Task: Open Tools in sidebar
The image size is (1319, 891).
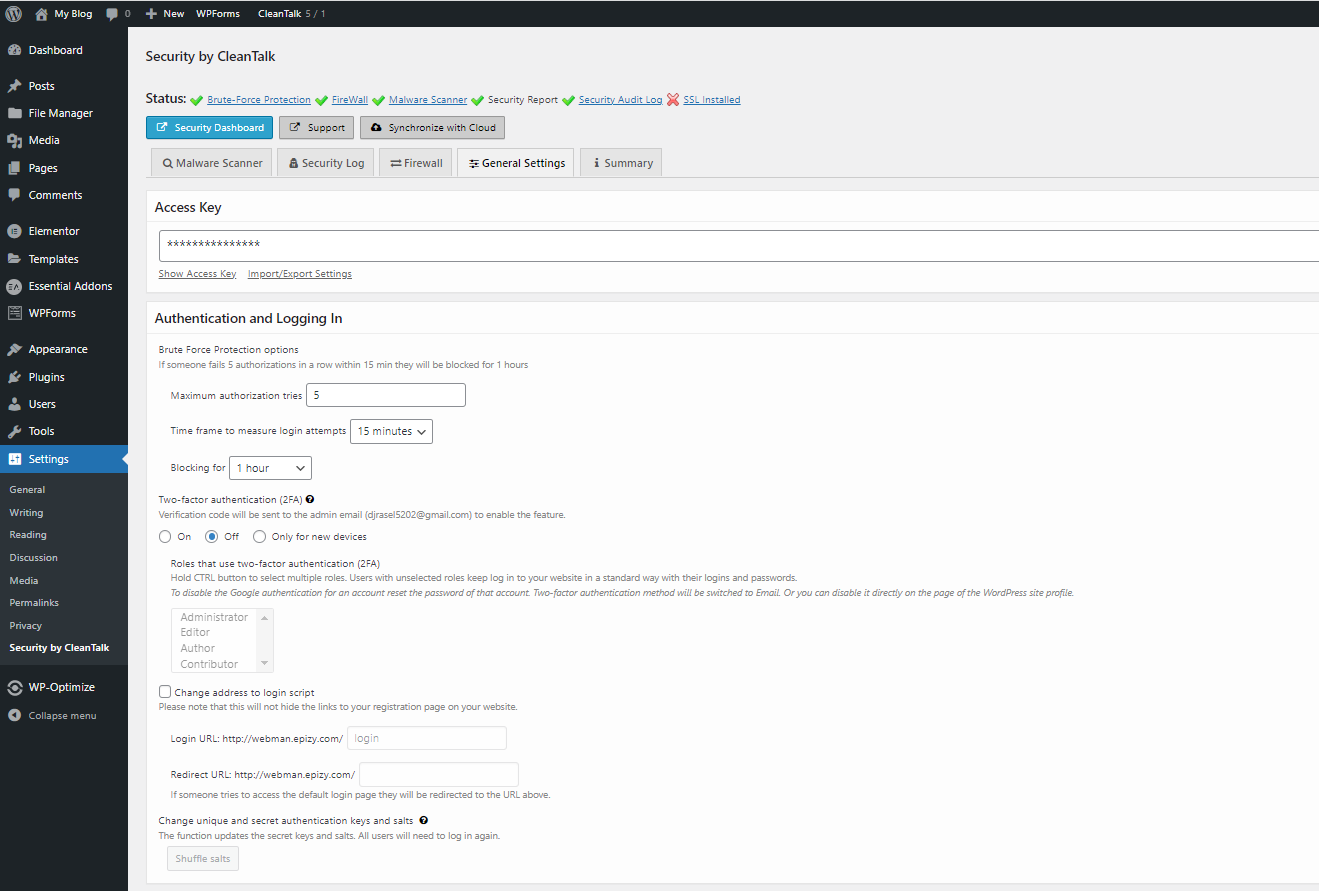Action: coord(41,431)
